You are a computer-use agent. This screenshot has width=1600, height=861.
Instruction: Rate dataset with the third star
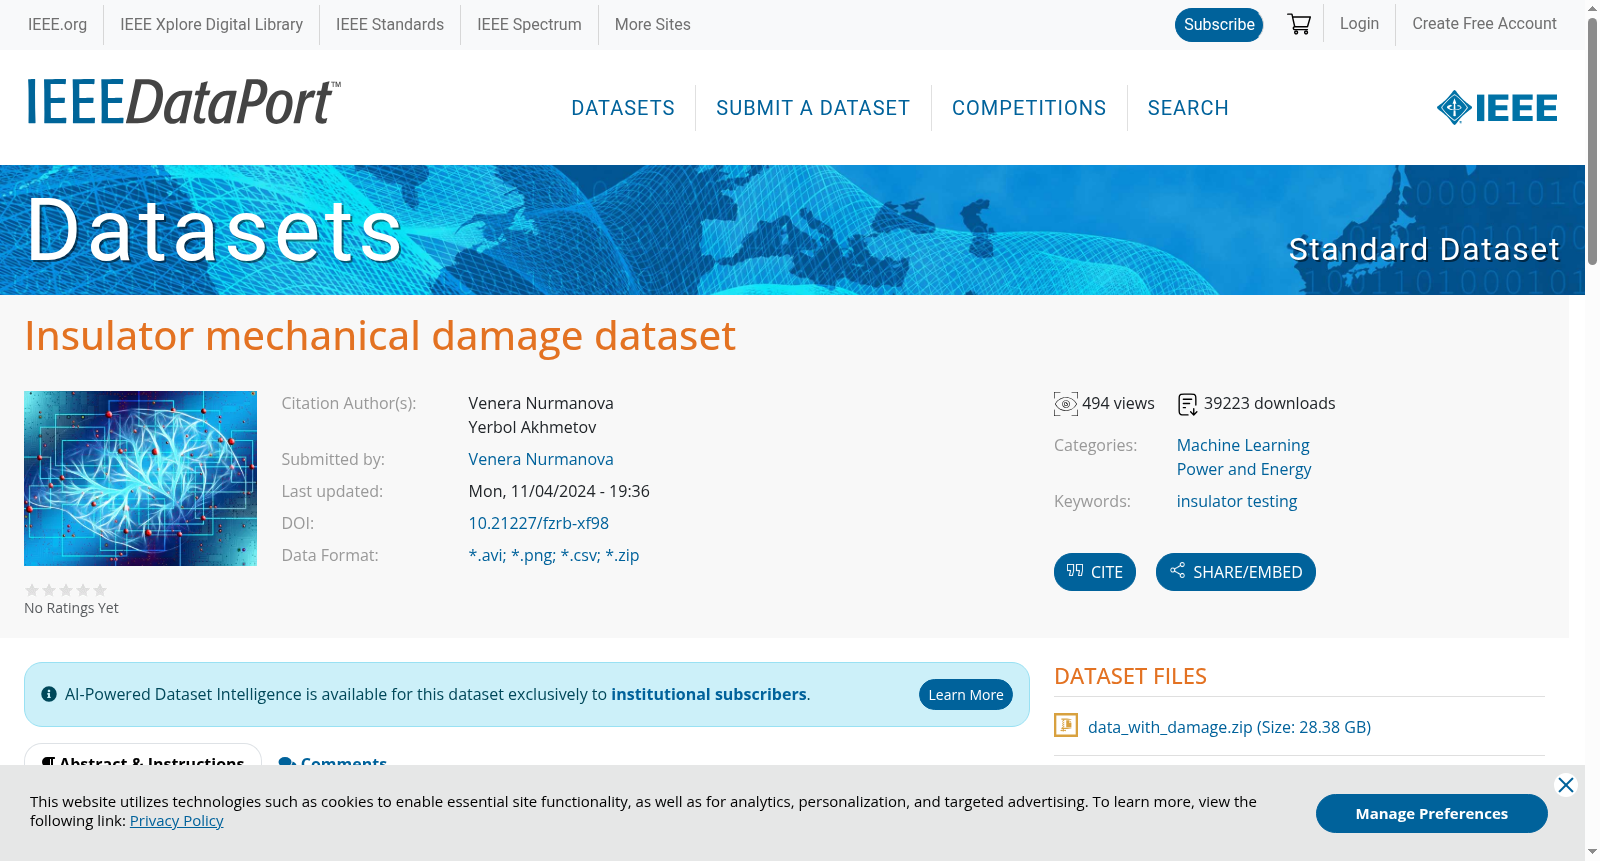[x=66, y=590]
